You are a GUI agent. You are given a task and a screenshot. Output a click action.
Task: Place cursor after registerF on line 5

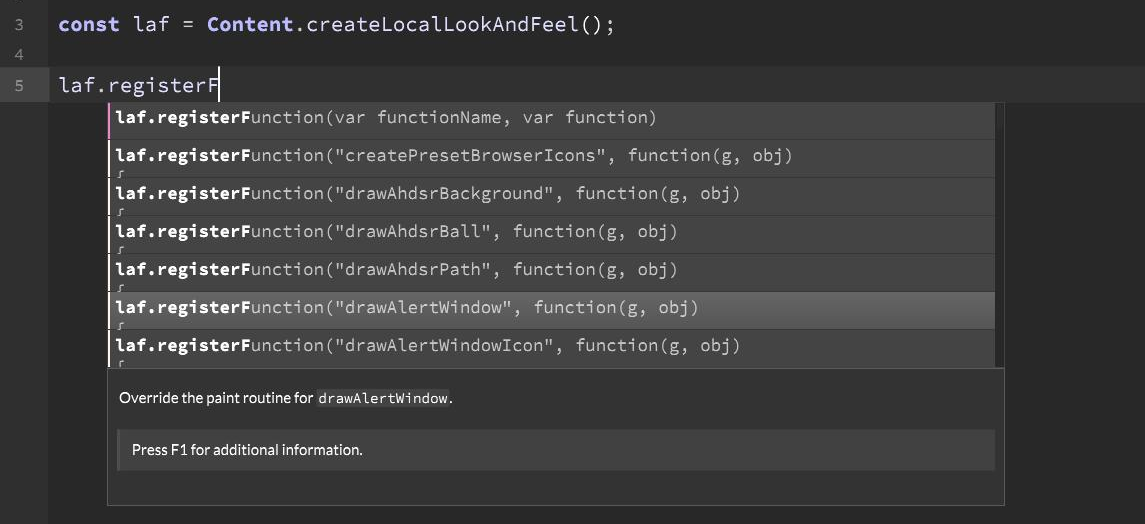tap(219, 86)
